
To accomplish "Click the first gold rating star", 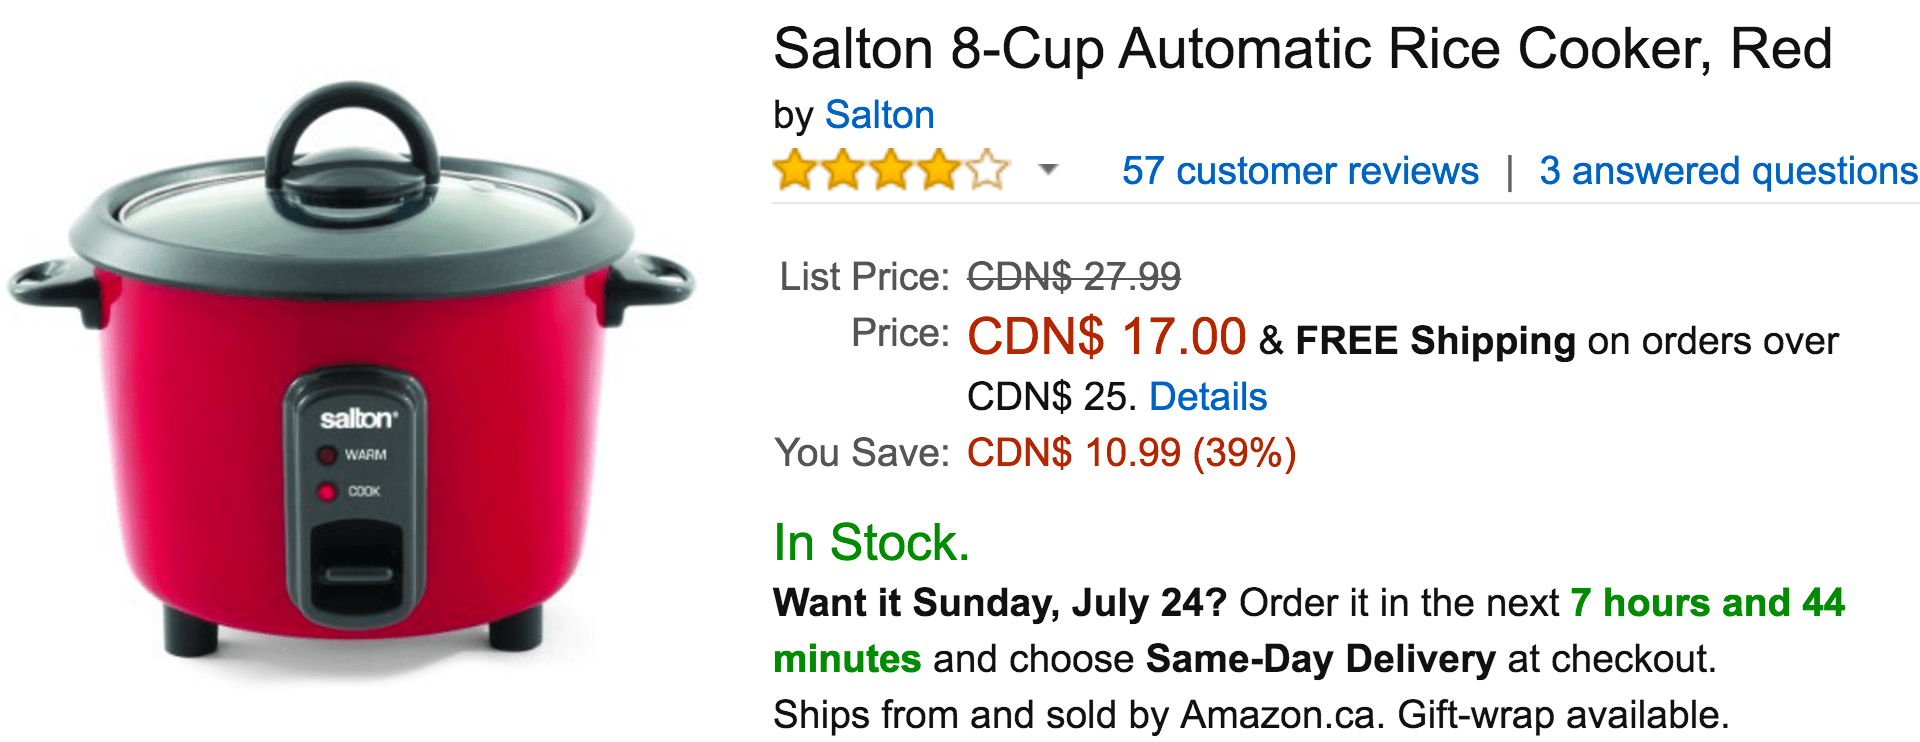I will 796,170.
